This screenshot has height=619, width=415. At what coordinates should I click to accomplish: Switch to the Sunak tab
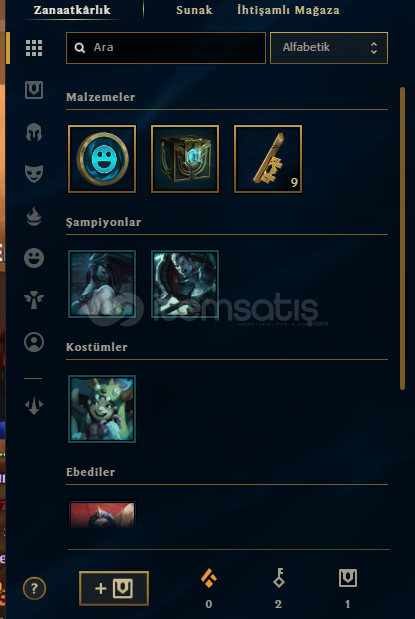point(194,10)
